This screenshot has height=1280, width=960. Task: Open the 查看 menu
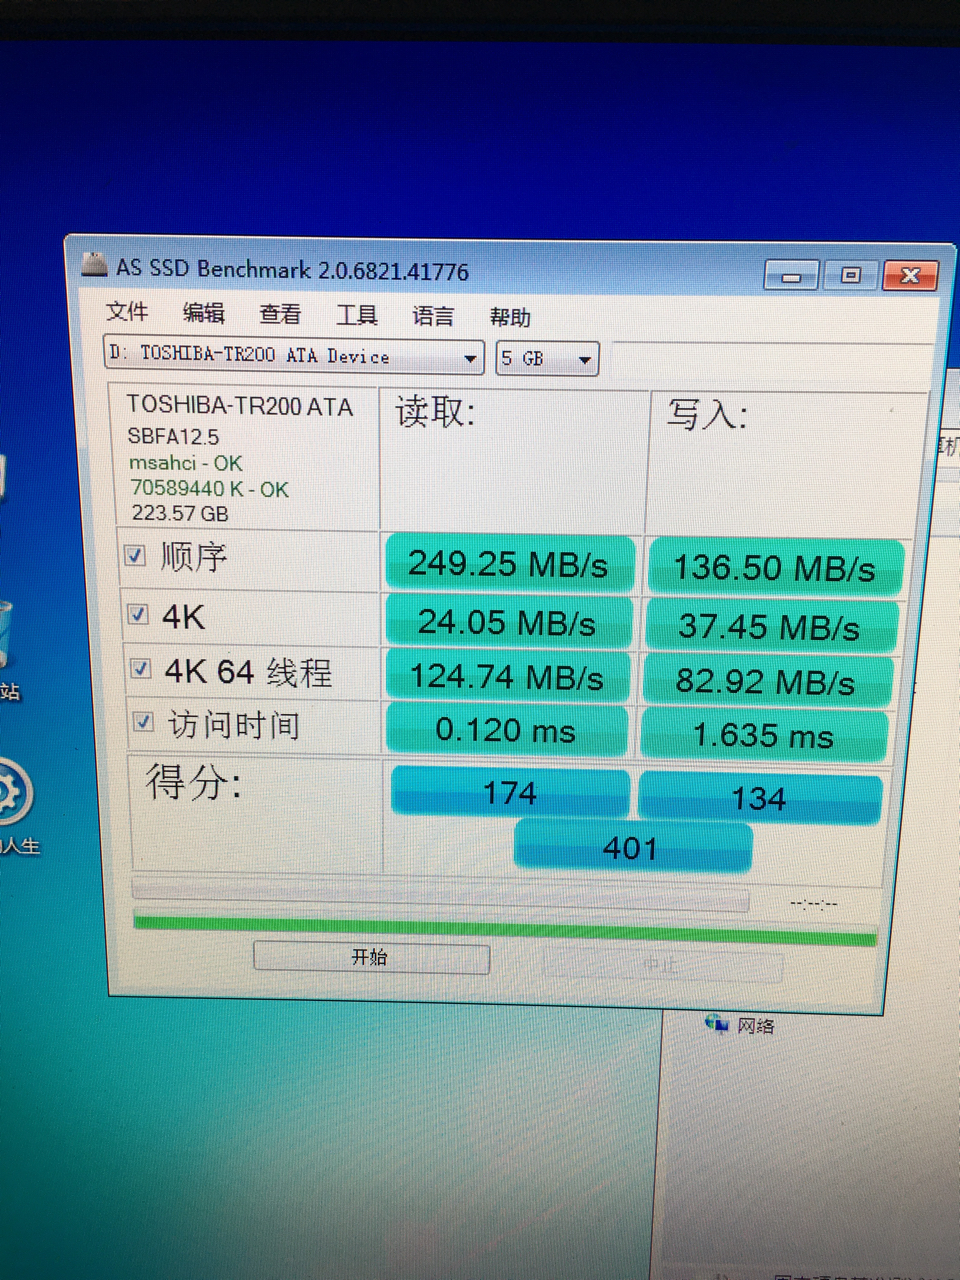pyautogui.click(x=280, y=315)
